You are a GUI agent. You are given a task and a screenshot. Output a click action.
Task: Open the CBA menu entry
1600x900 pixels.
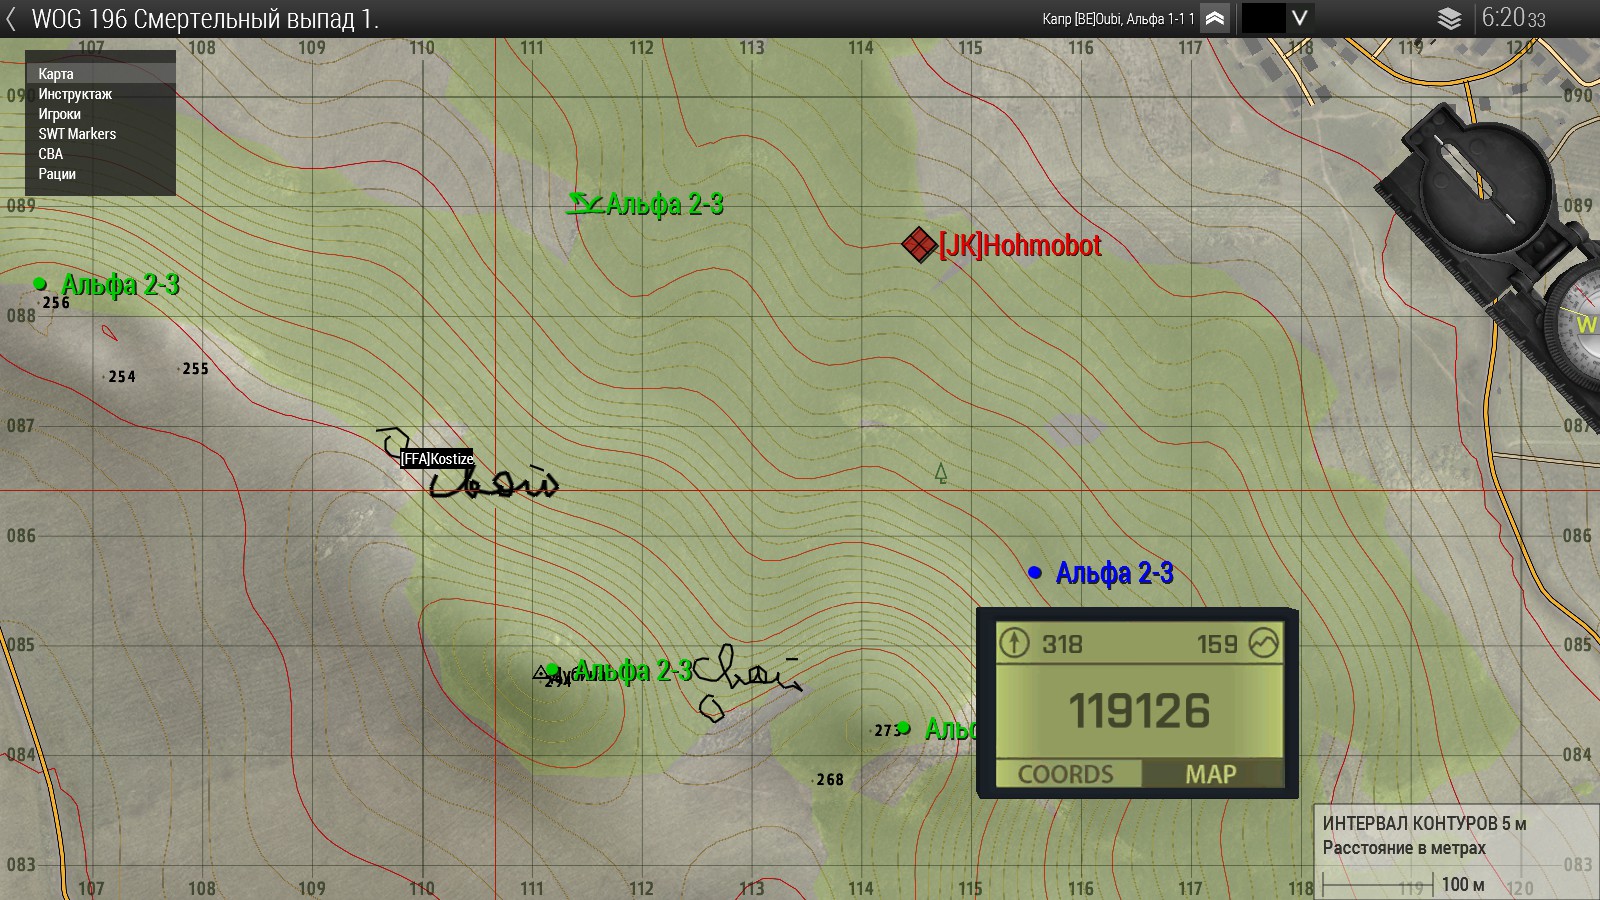51,154
